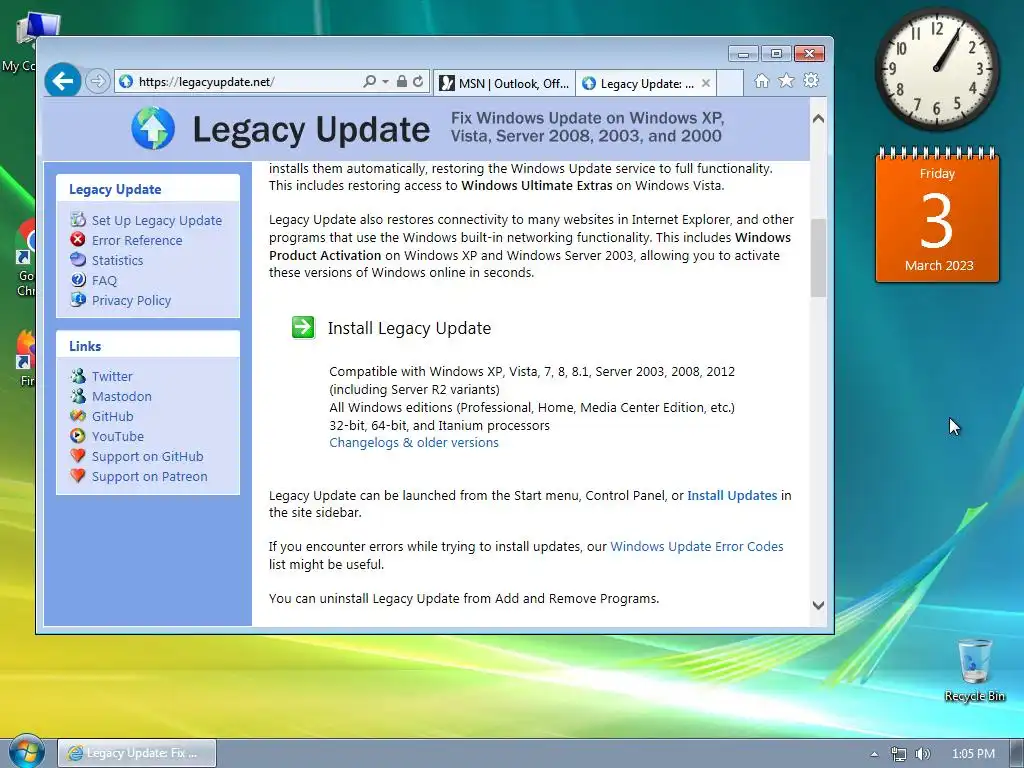
Task: Click the Legacy Update globe logo
Action: coord(153,128)
